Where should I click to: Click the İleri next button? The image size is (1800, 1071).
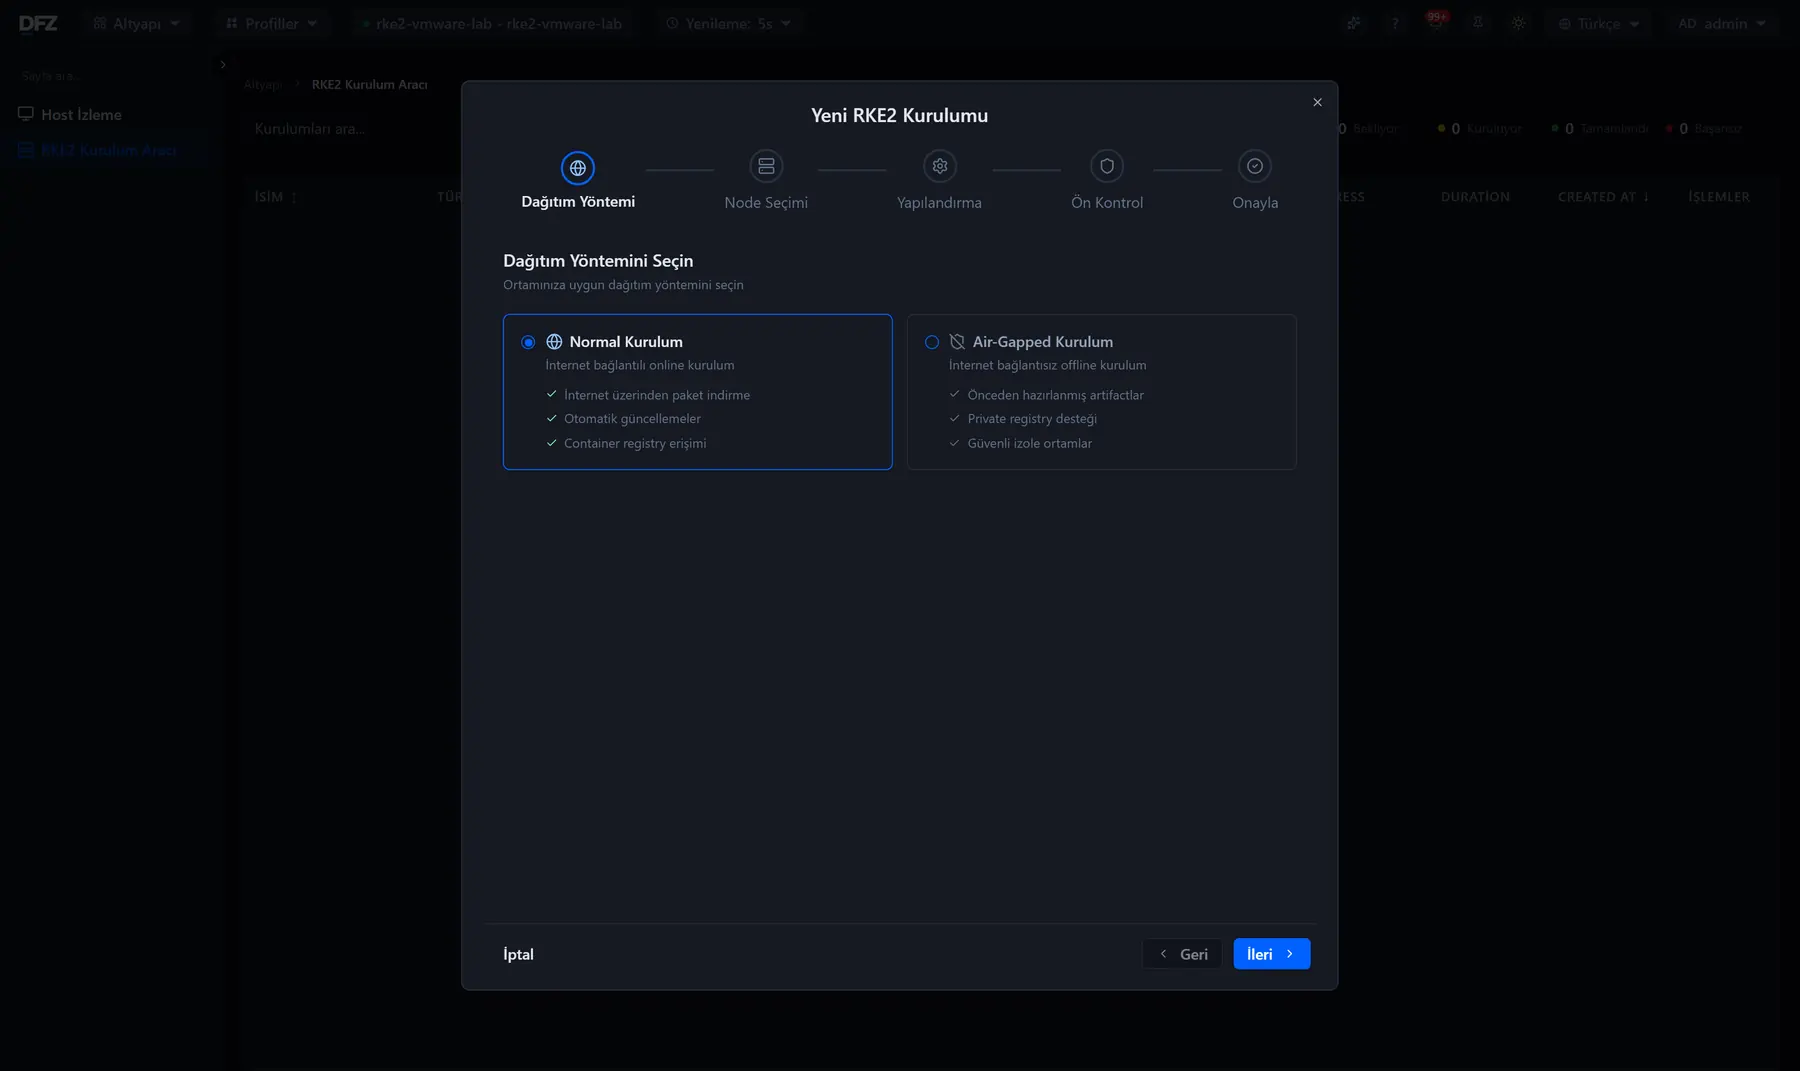pos(1272,954)
